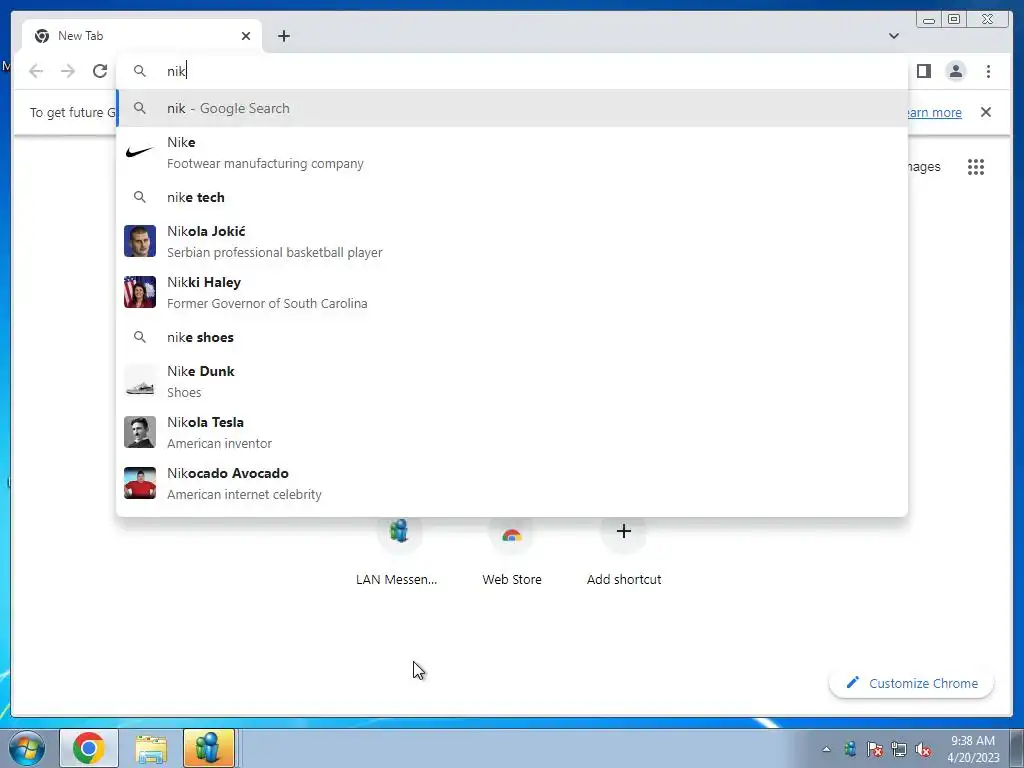
Task: Choose the Nikola Tesla suggestion
Action: 512,432
